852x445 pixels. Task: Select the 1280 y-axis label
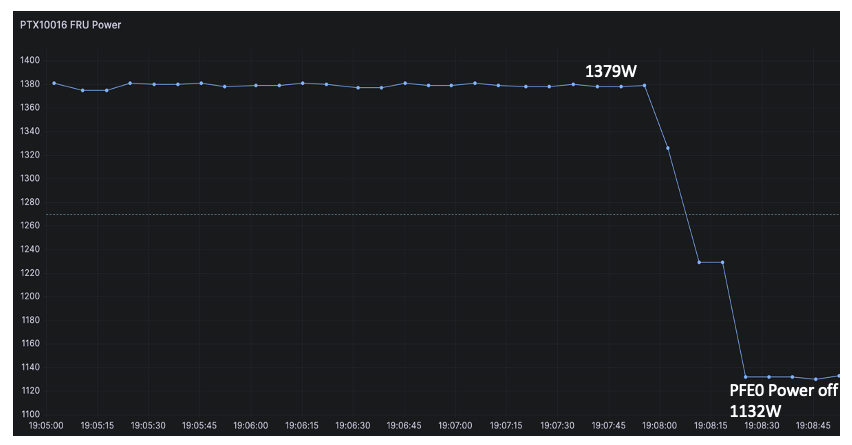30,202
